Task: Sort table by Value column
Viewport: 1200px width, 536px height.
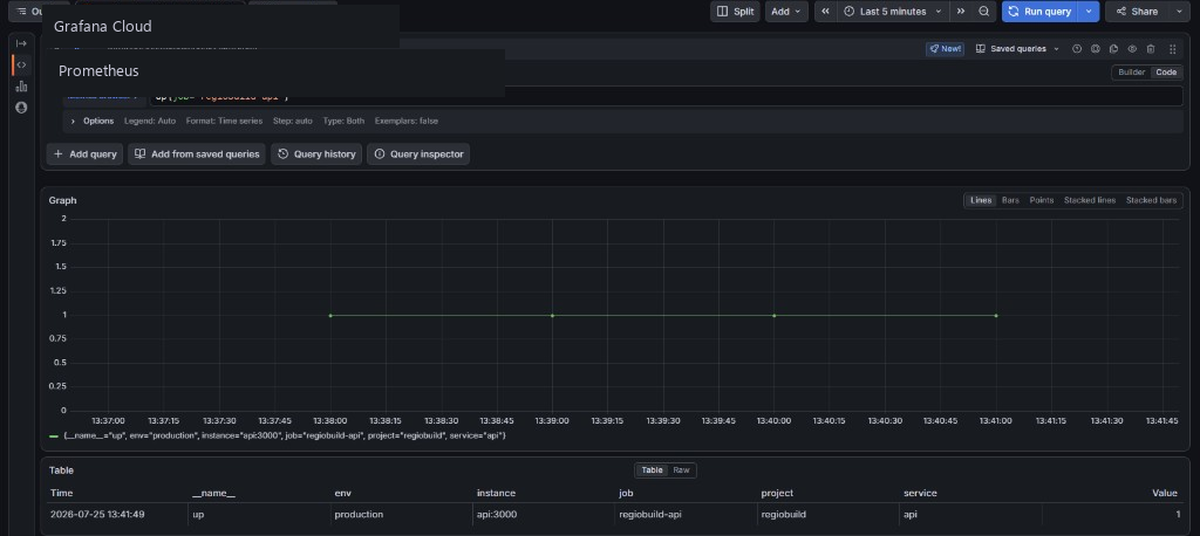Action: (x=1165, y=493)
